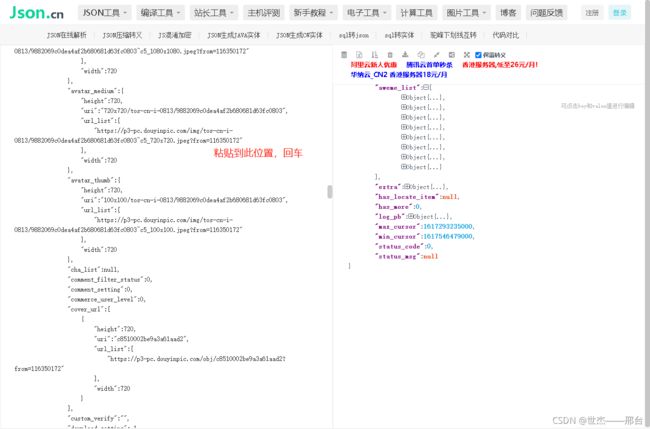Toggle the 保留转义 checkbox
650x429 pixels.
tap(478, 55)
